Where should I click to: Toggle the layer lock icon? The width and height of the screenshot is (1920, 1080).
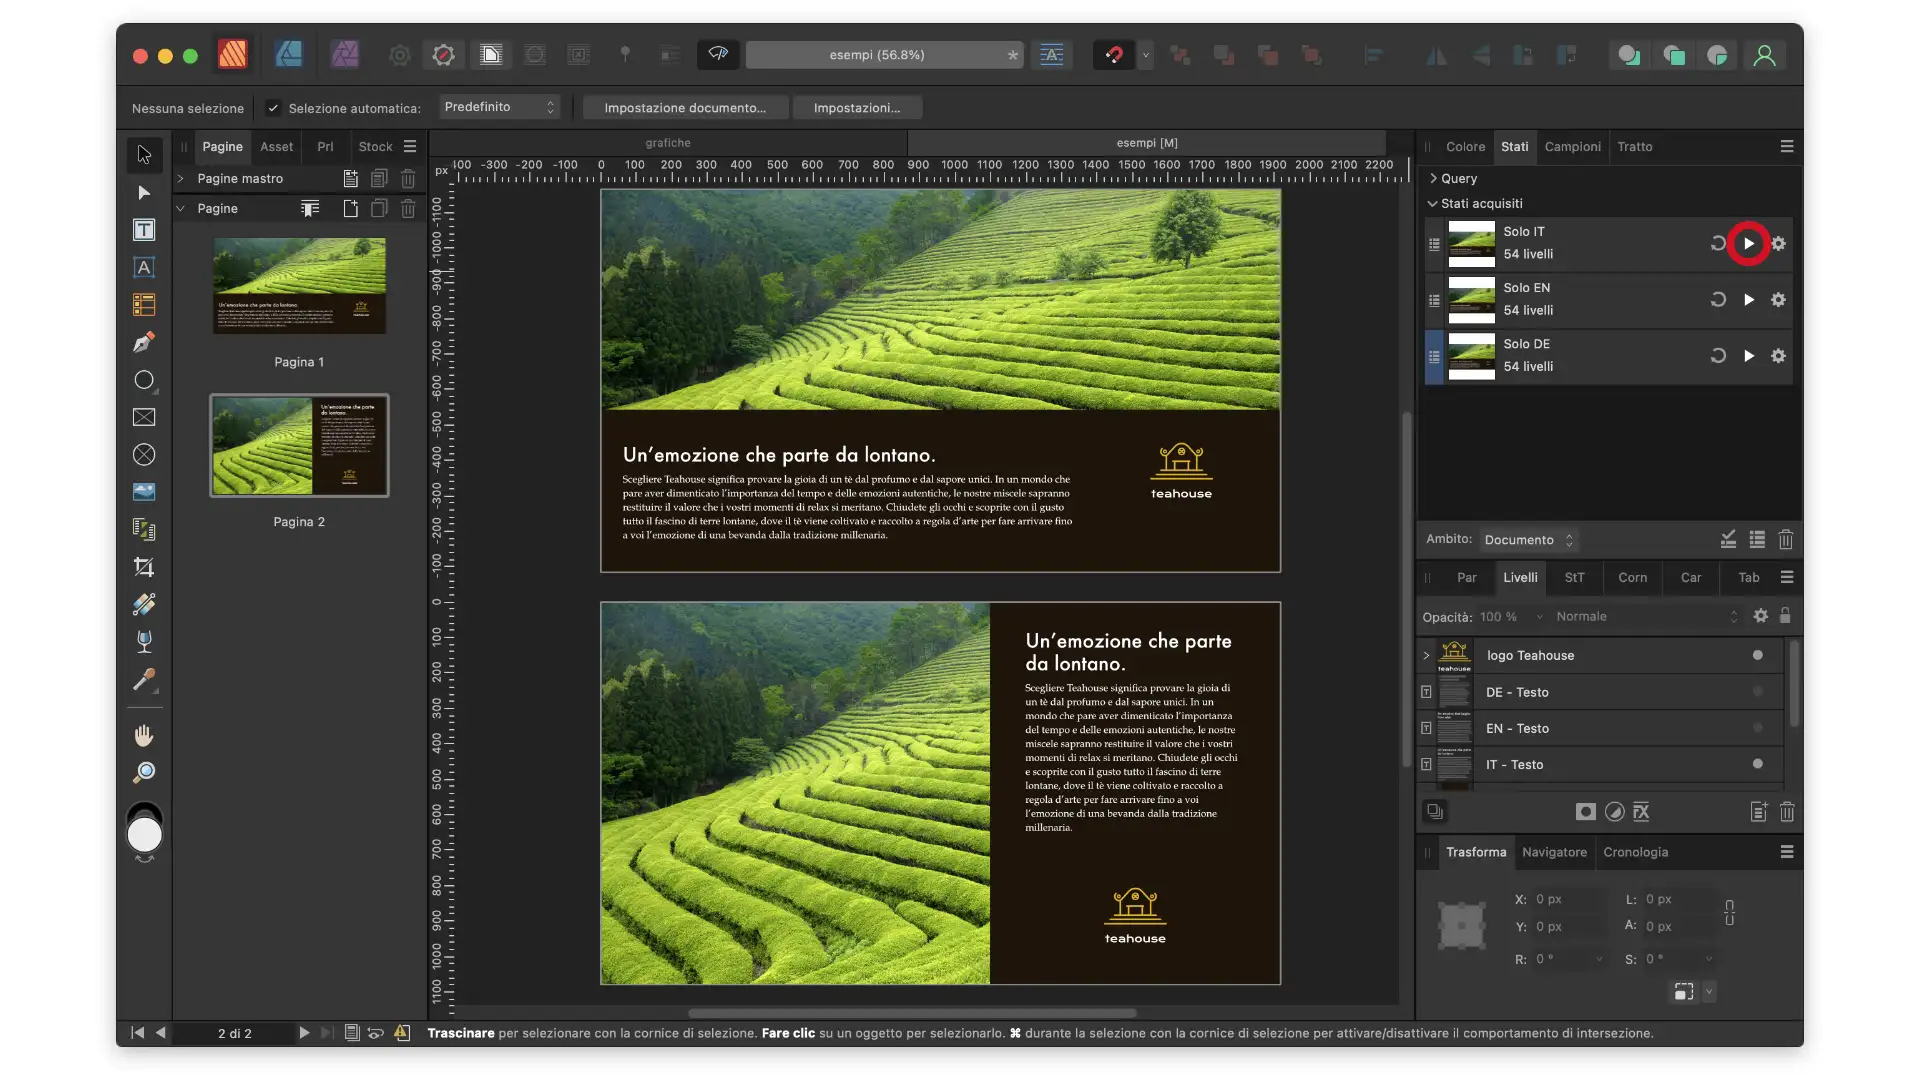1785,616
